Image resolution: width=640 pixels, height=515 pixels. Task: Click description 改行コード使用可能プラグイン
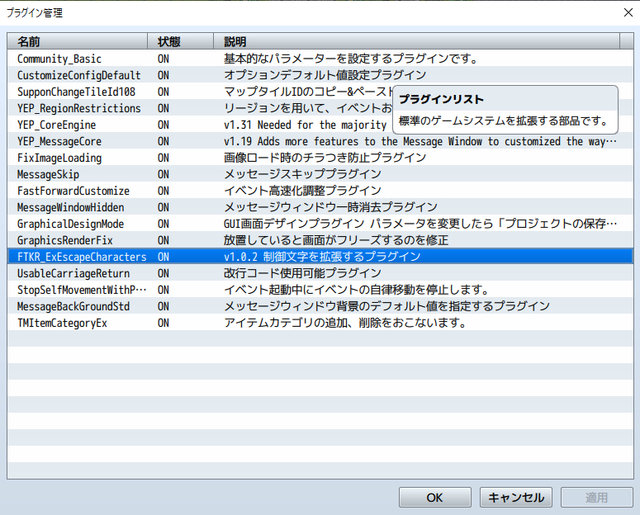click(302, 273)
